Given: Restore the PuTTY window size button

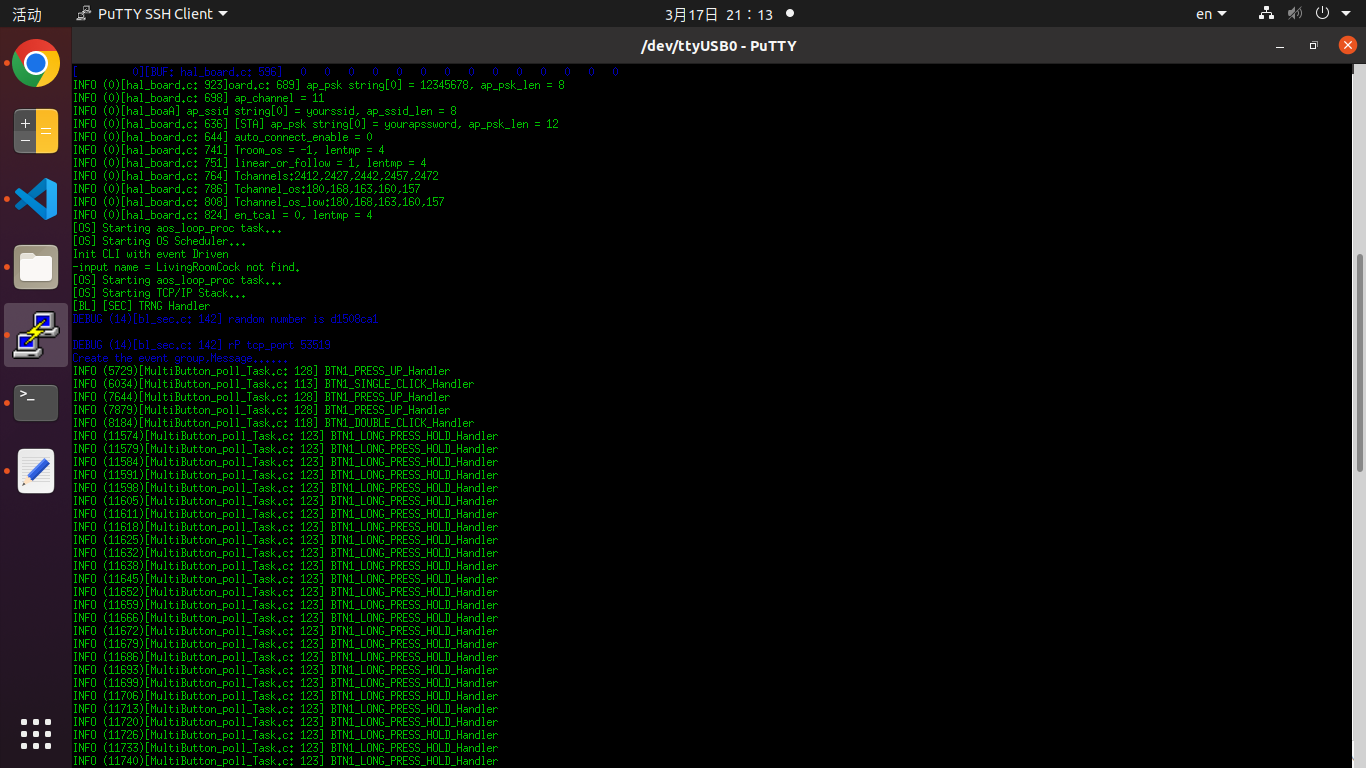Looking at the screenshot, I should [x=1314, y=46].
